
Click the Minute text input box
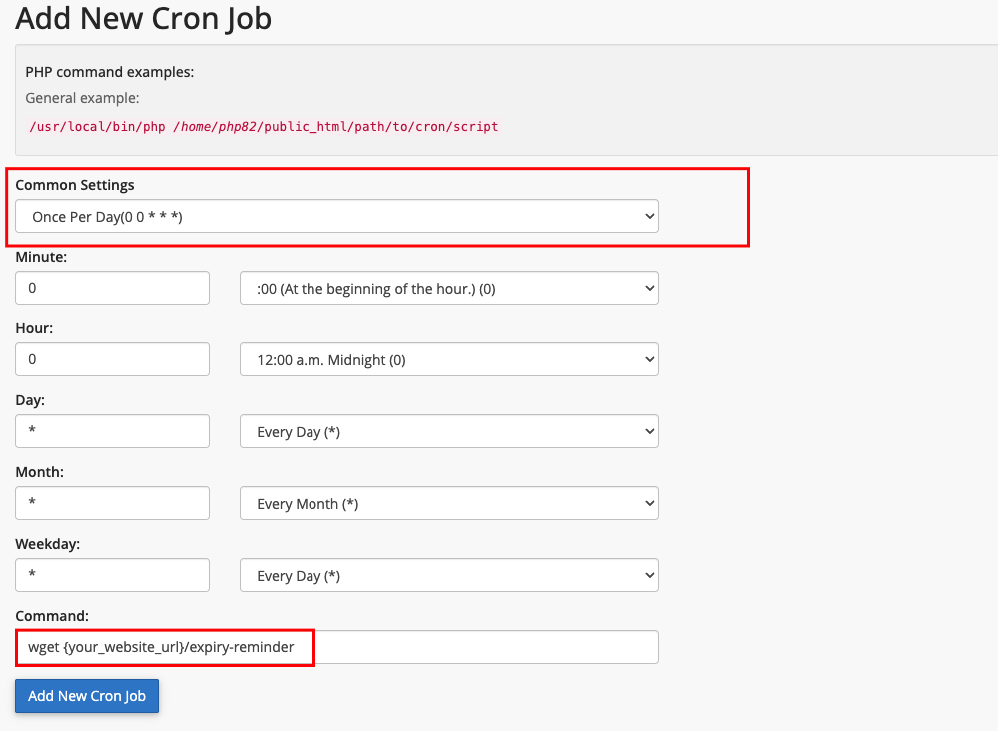coord(112,288)
